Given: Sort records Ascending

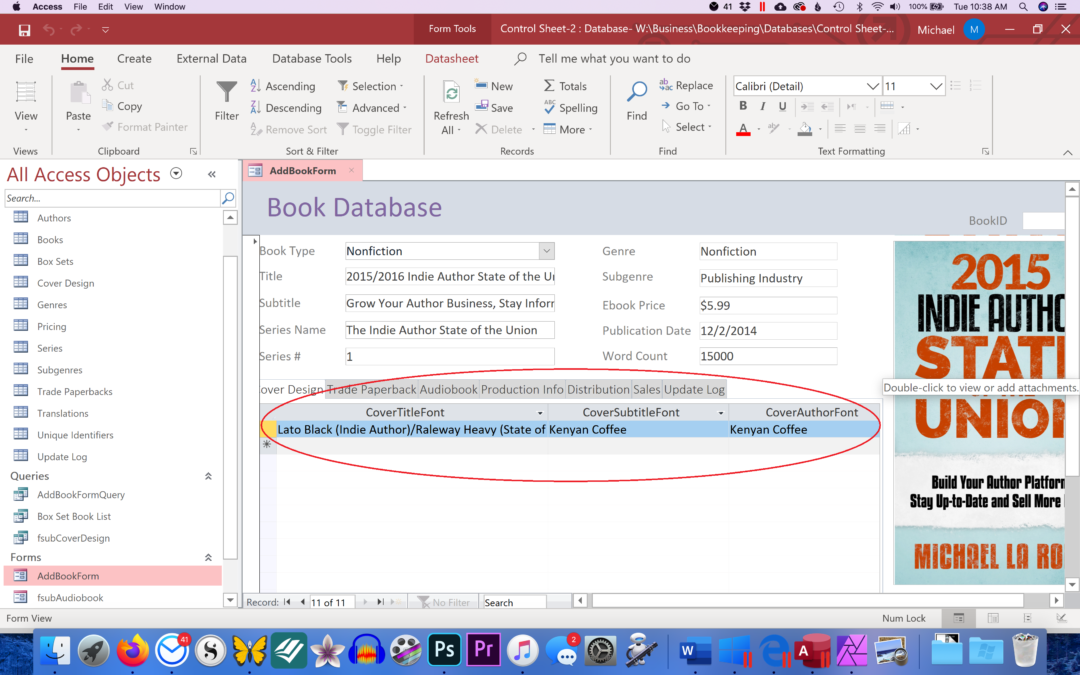Looking at the screenshot, I should coord(283,86).
